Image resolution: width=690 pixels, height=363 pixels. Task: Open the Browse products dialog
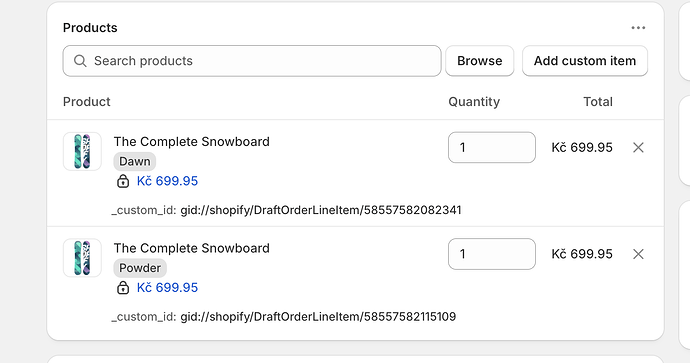click(x=480, y=61)
